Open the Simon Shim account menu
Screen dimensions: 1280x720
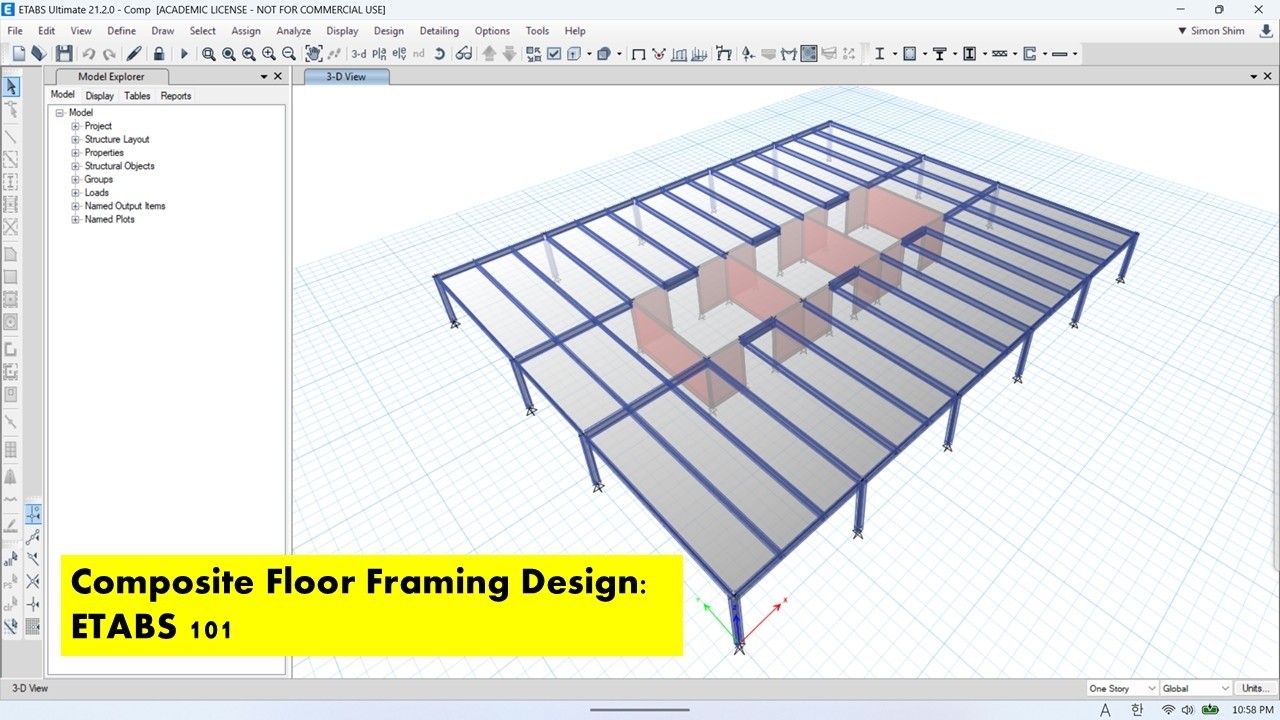pyautogui.click(x=1212, y=31)
